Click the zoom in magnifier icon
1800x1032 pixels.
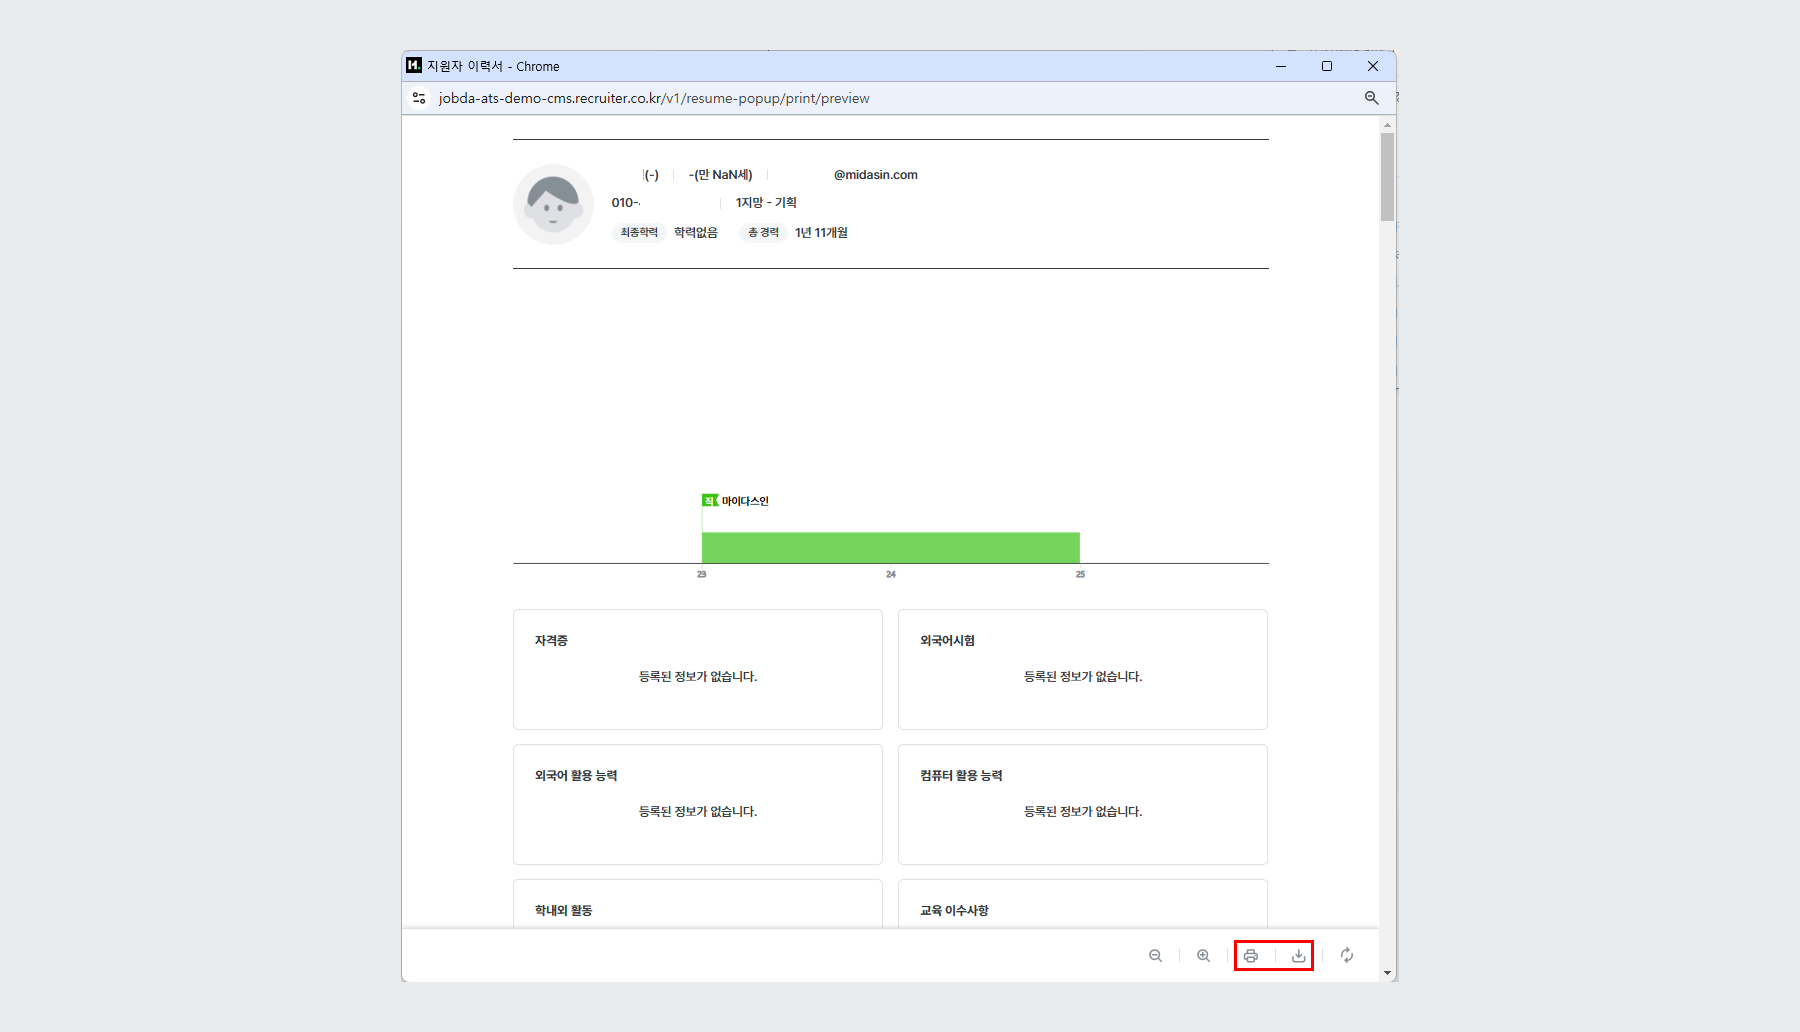(1203, 956)
